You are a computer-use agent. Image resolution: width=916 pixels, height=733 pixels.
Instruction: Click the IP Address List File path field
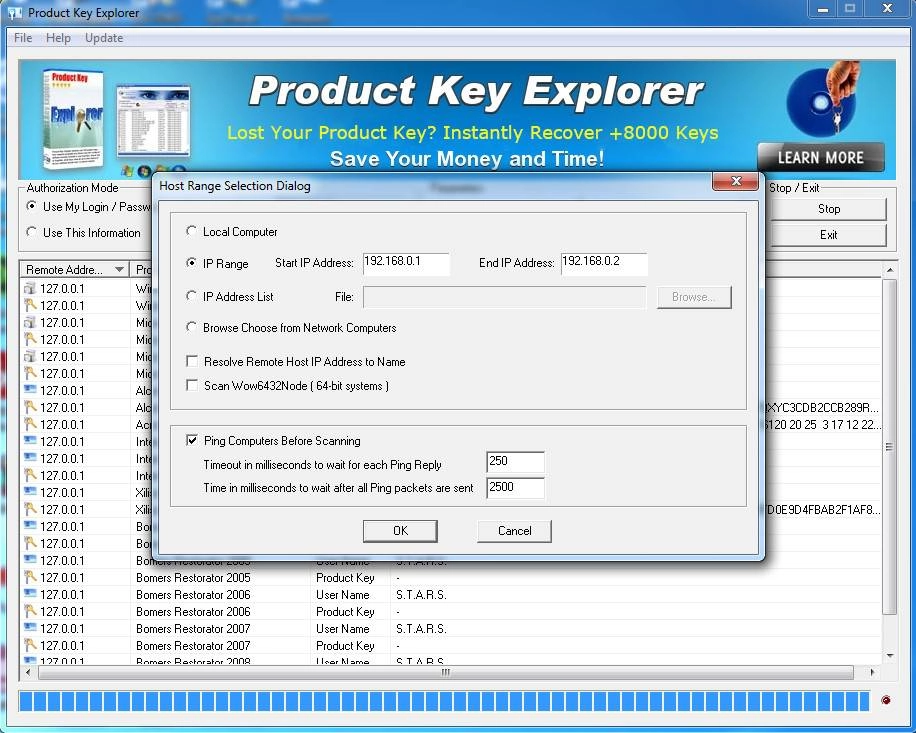coord(505,297)
